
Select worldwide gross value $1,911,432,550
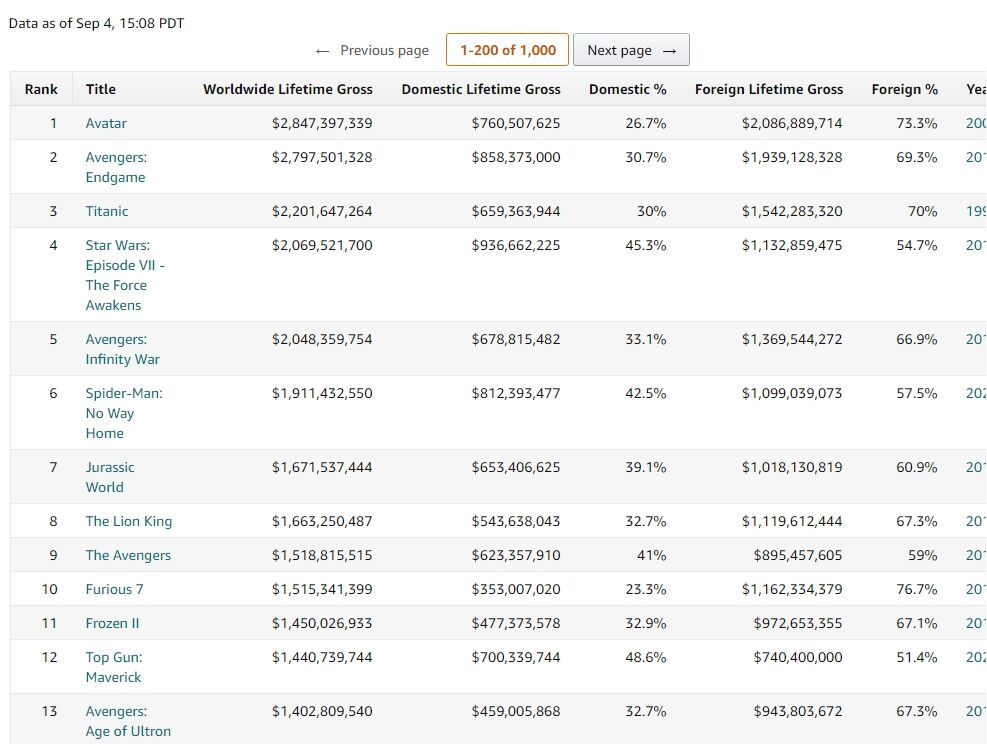coord(322,393)
